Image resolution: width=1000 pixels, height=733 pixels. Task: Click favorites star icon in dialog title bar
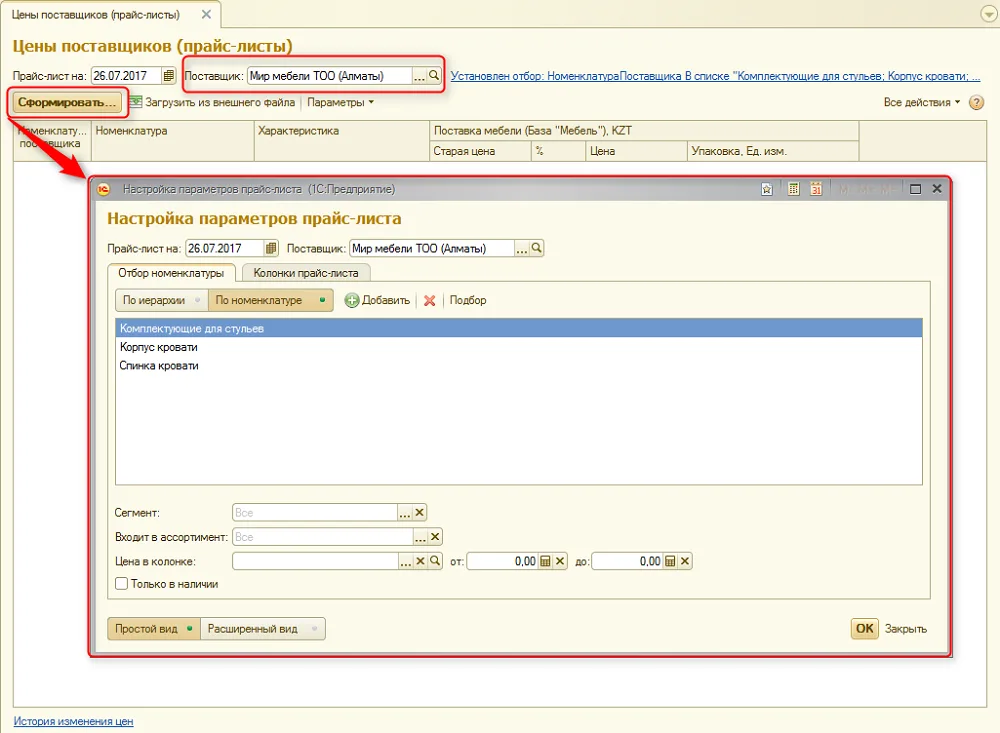coord(767,189)
